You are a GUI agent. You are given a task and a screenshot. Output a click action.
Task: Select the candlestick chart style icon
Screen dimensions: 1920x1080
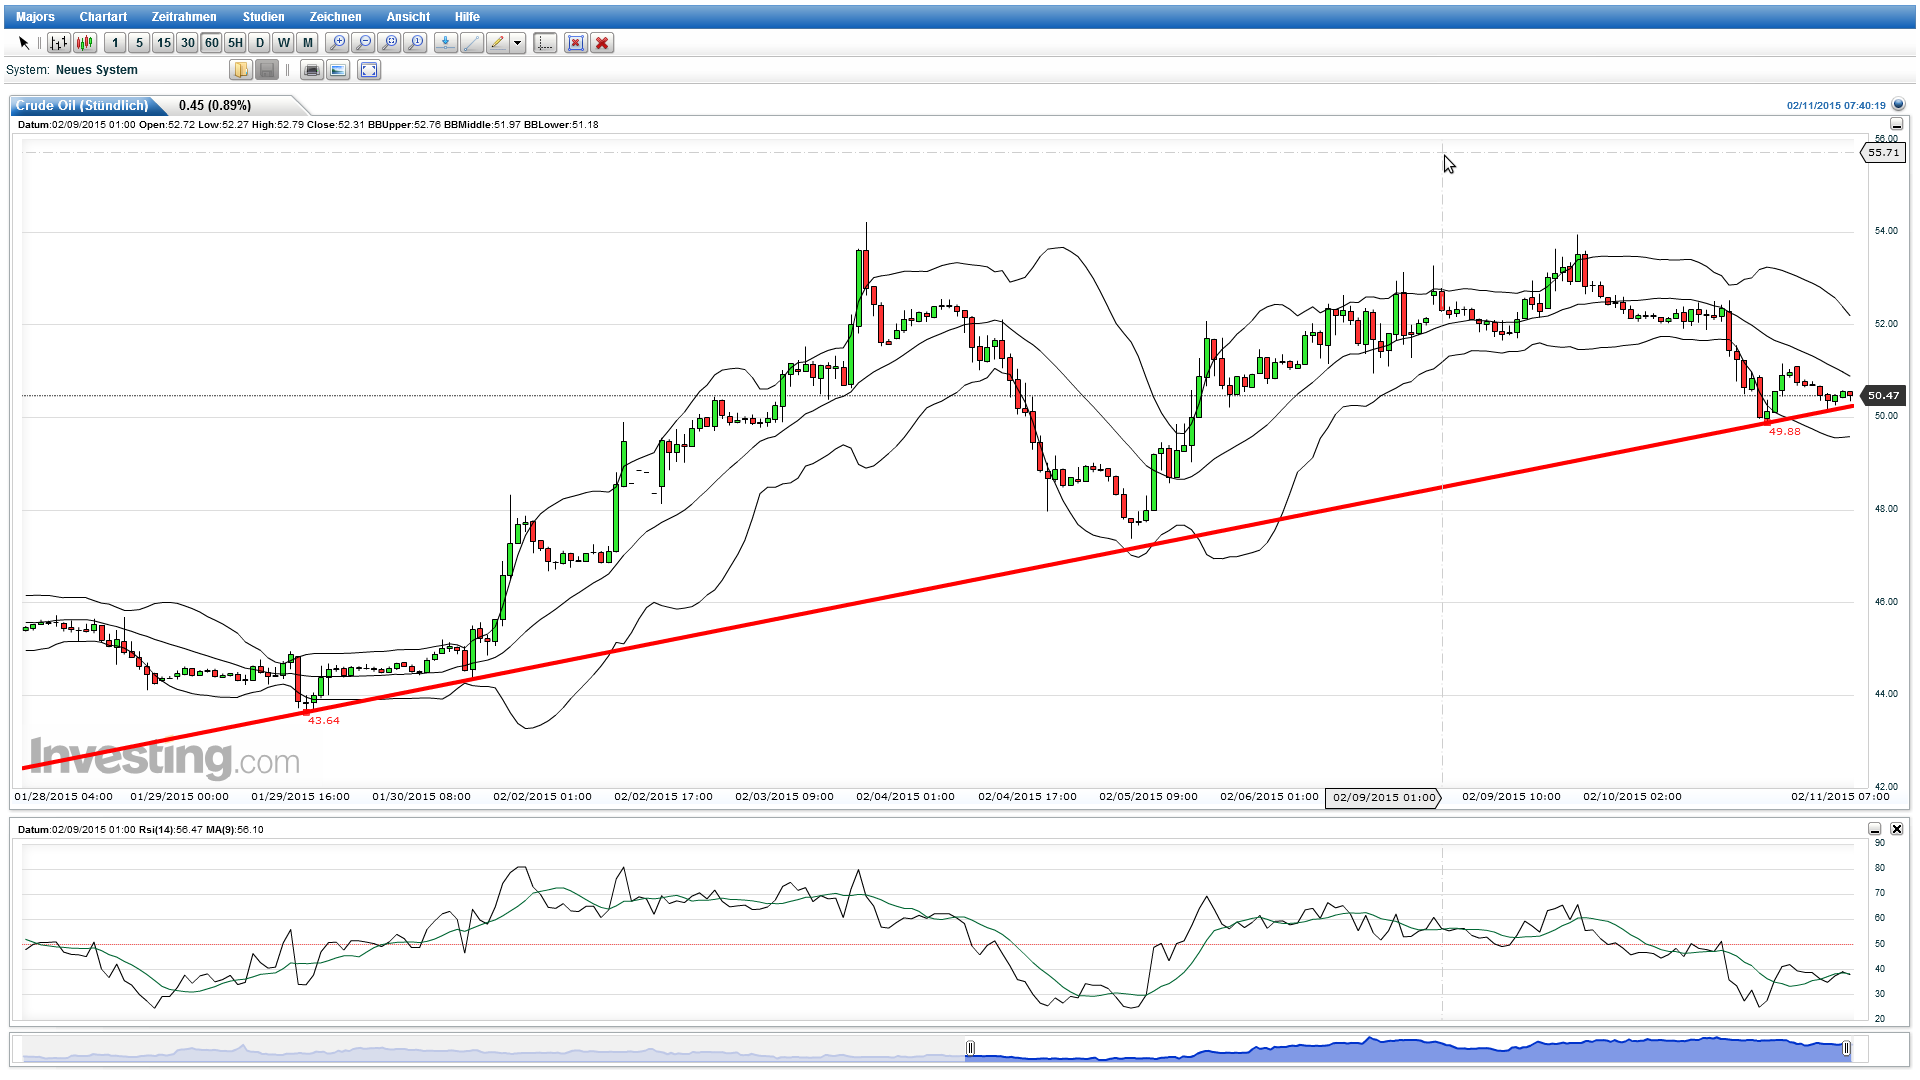tap(84, 43)
